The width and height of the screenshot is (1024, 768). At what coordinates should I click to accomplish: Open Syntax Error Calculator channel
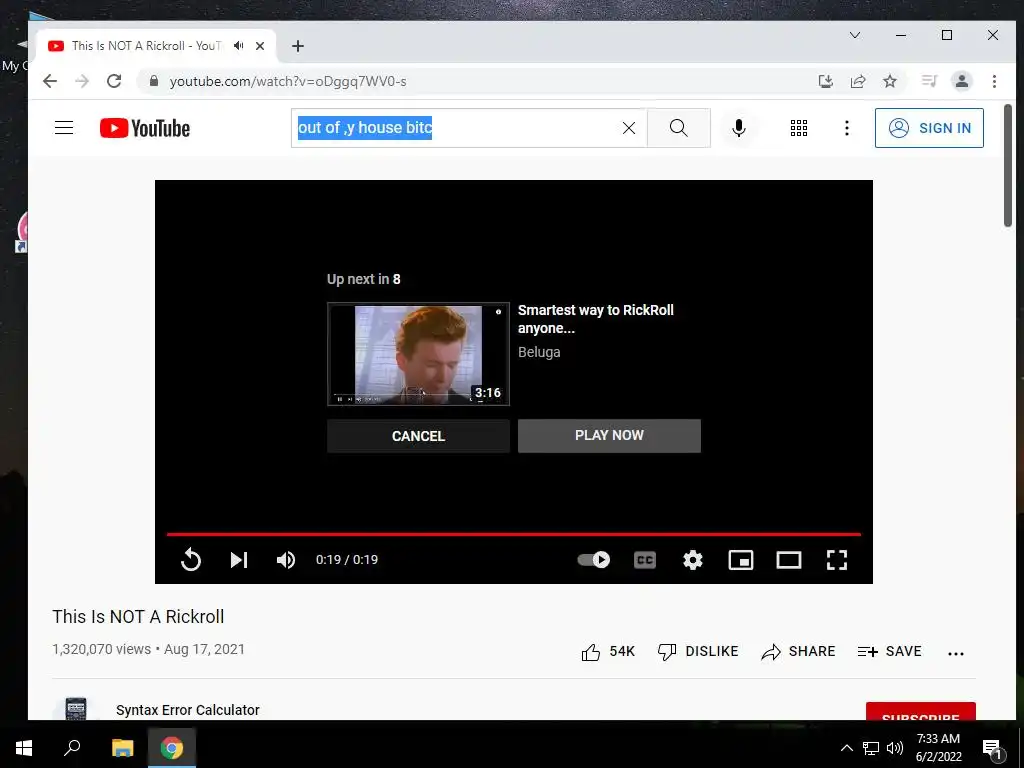(187, 710)
